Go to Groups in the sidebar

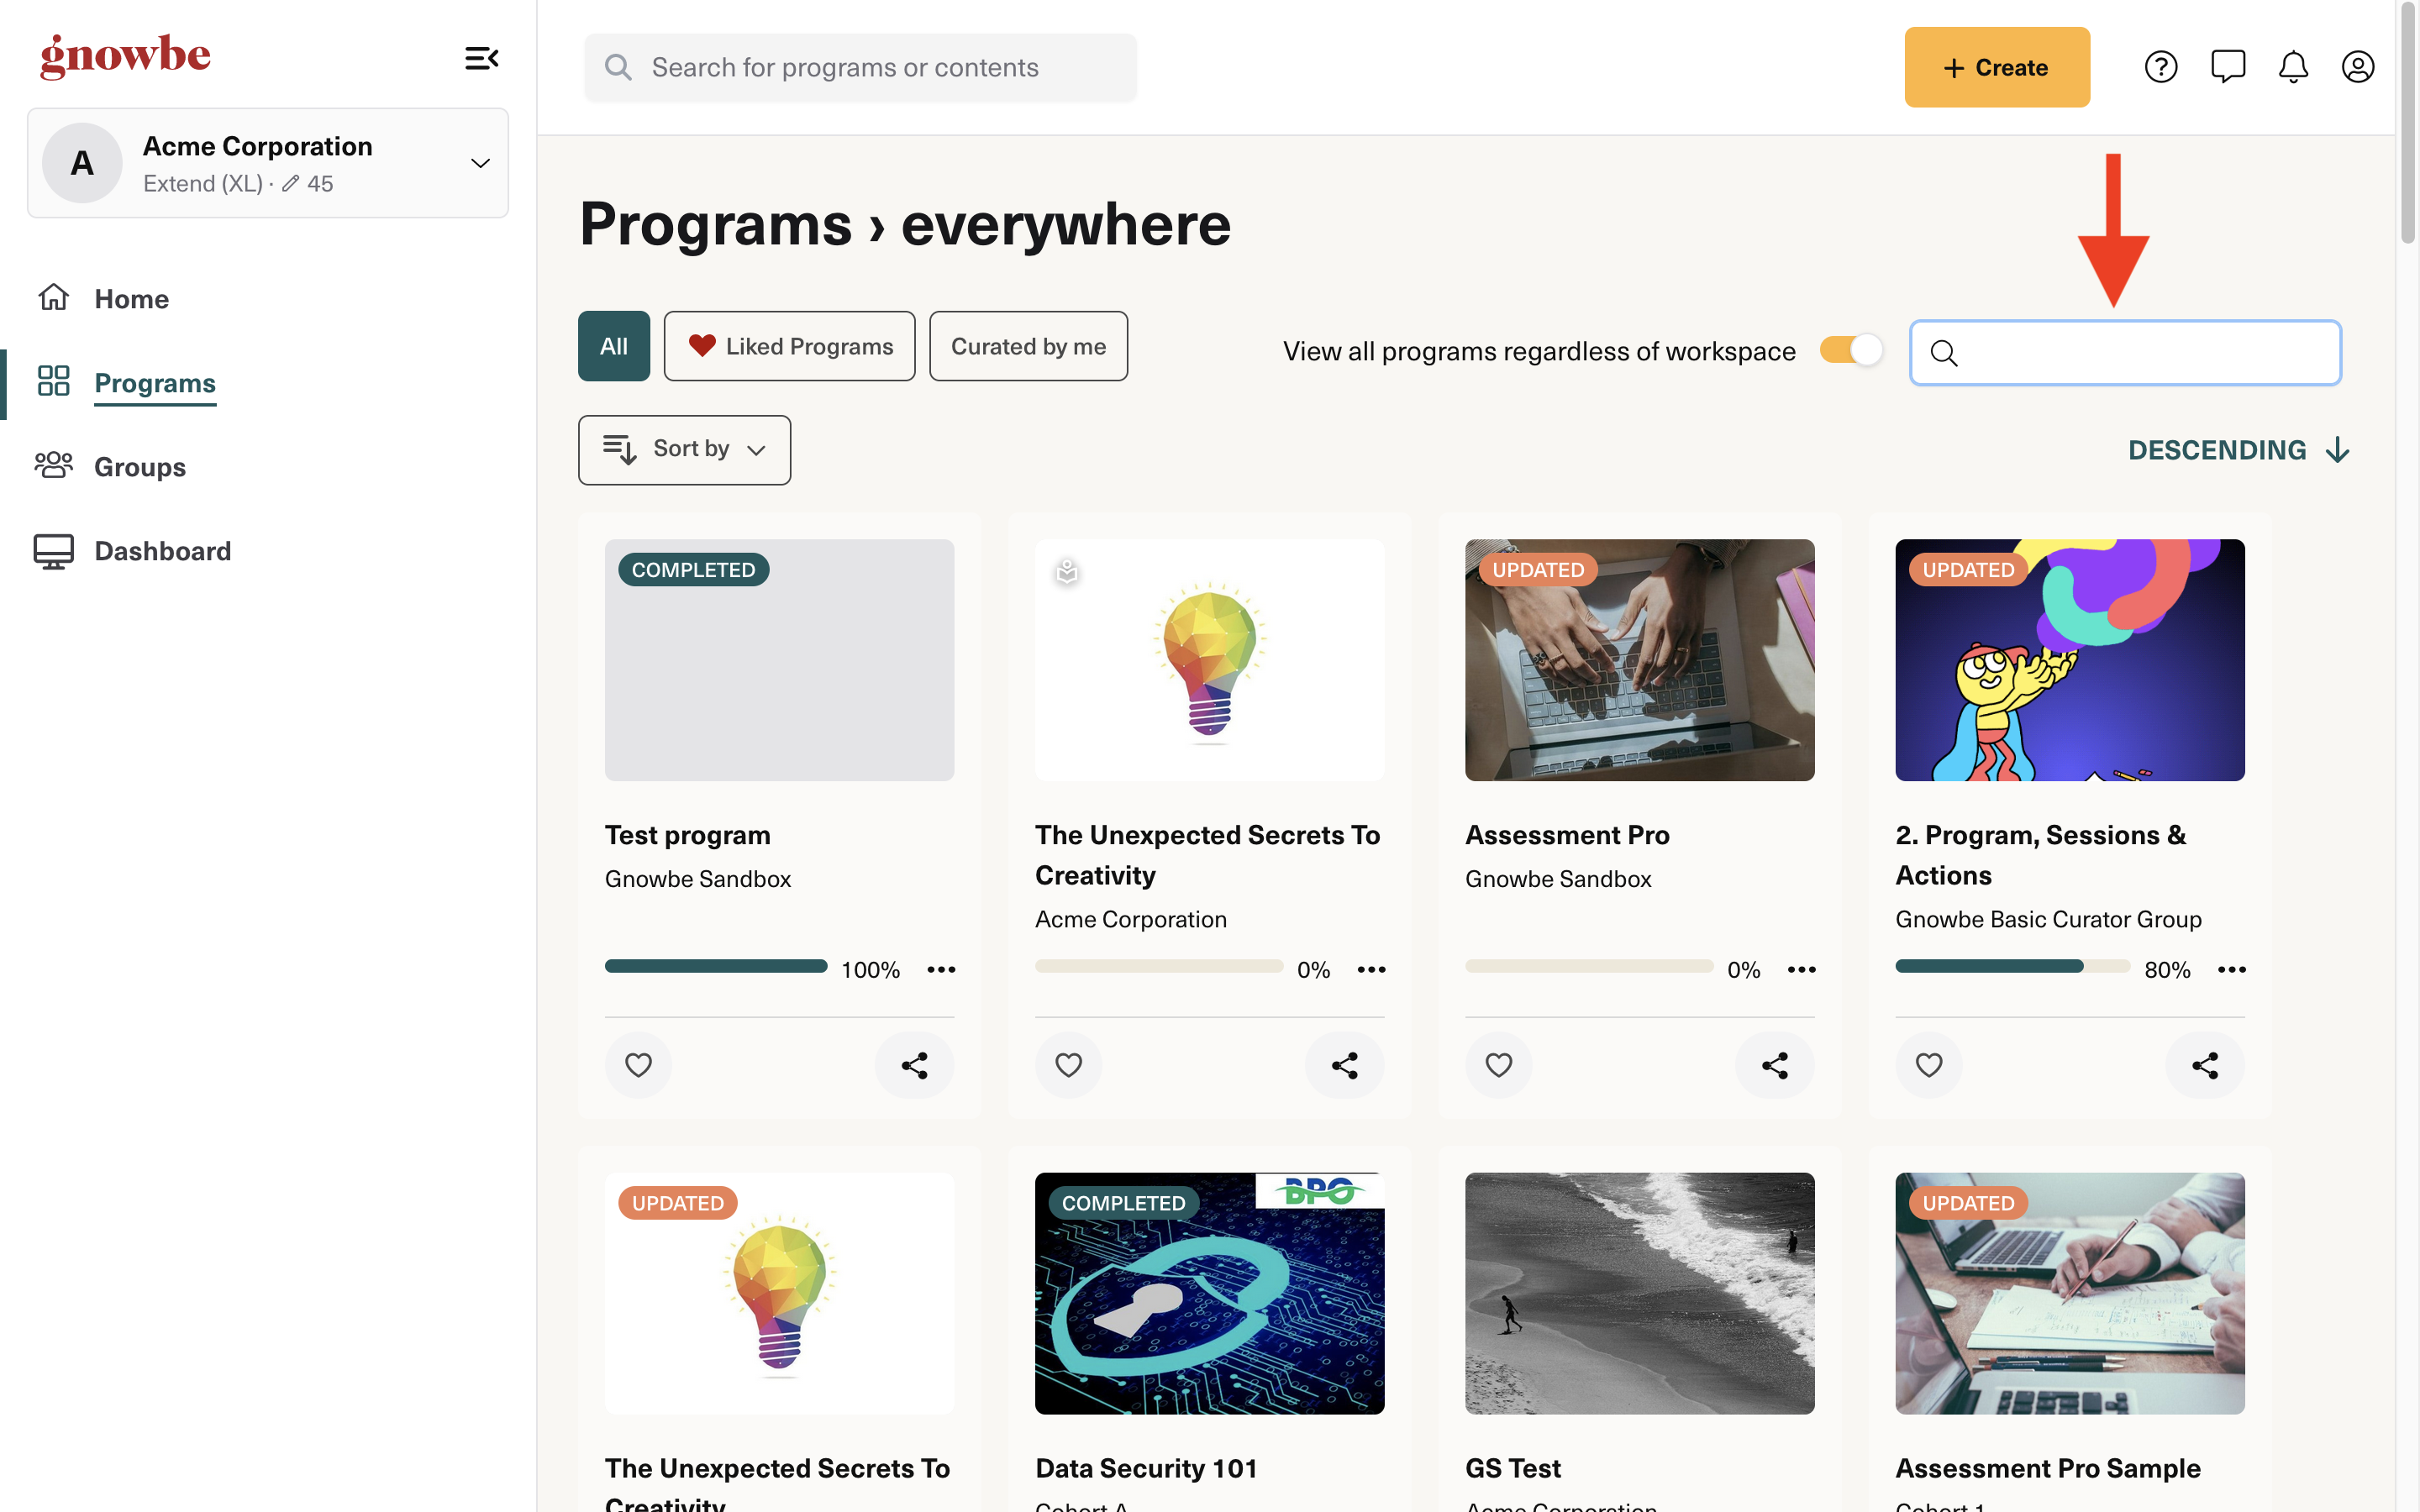point(139,467)
